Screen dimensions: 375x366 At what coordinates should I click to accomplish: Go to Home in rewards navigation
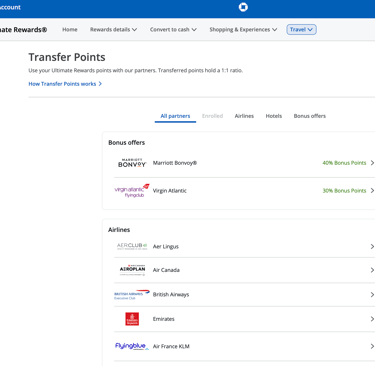70,30
